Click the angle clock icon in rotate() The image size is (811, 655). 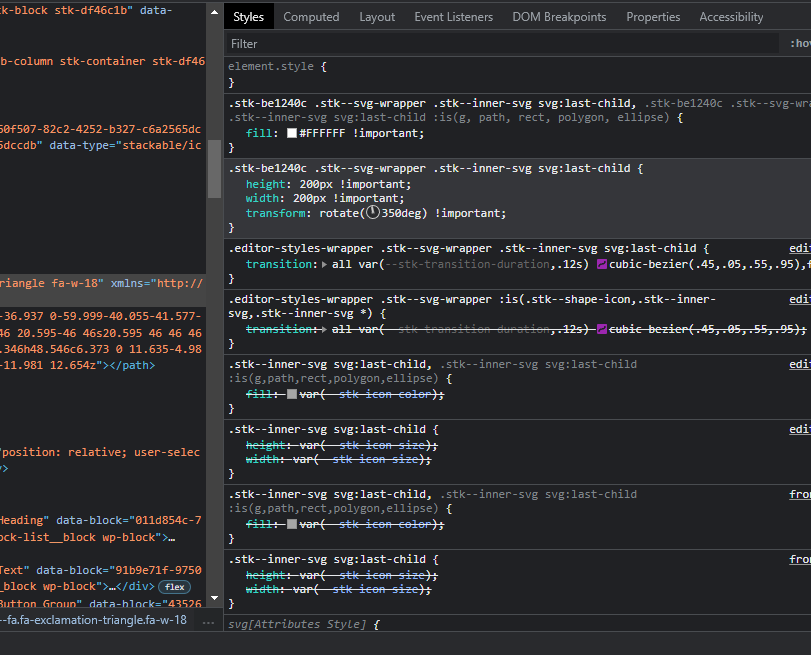point(372,213)
